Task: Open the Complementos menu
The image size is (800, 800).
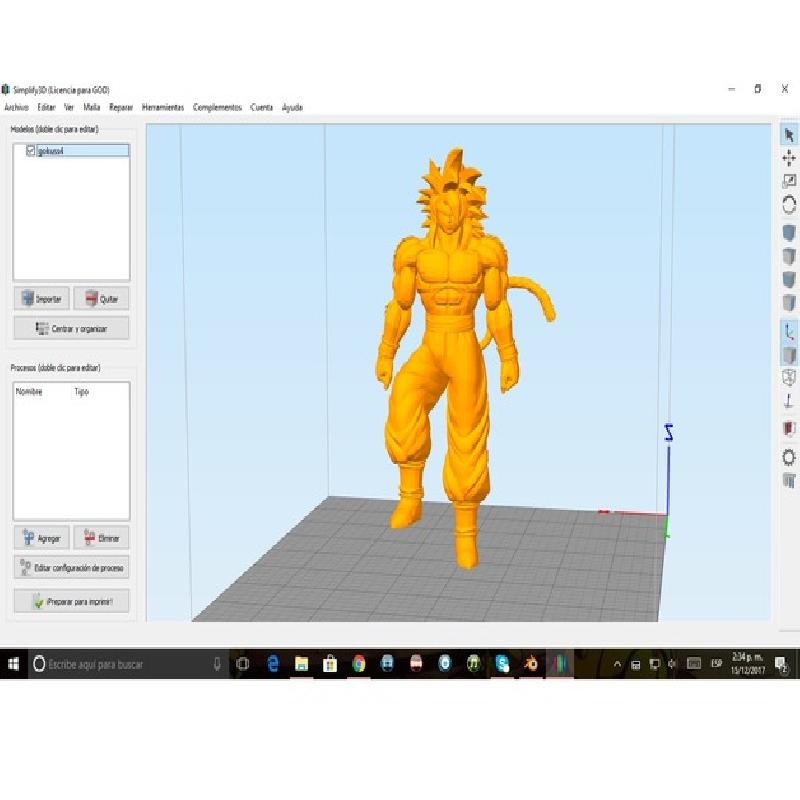Action: pyautogui.click(x=217, y=107)
